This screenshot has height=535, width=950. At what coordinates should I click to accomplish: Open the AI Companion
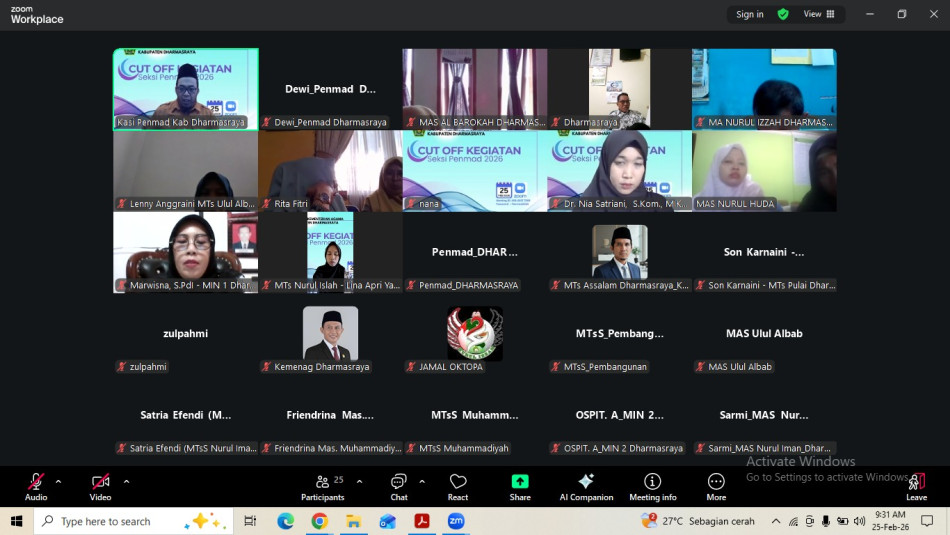pos(586,487)
